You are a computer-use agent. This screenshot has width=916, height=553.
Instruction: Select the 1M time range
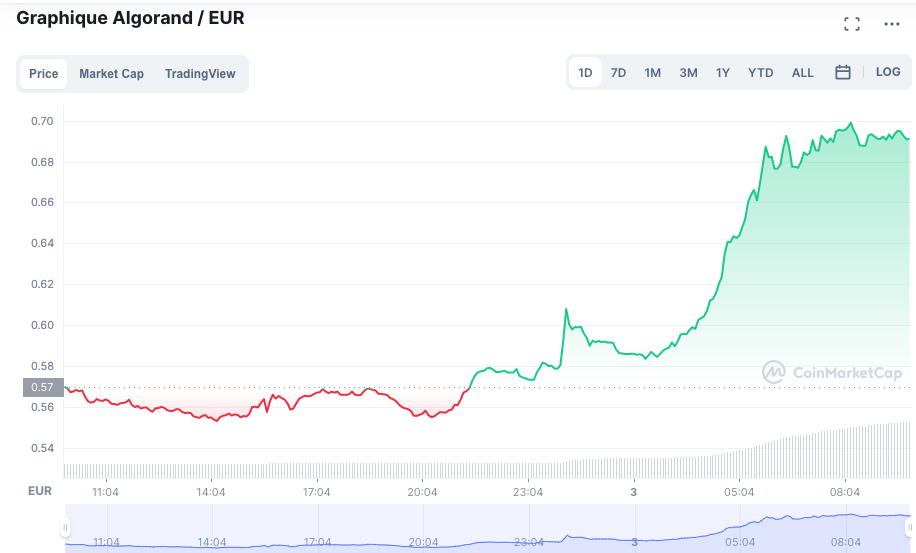pos(652,73)
